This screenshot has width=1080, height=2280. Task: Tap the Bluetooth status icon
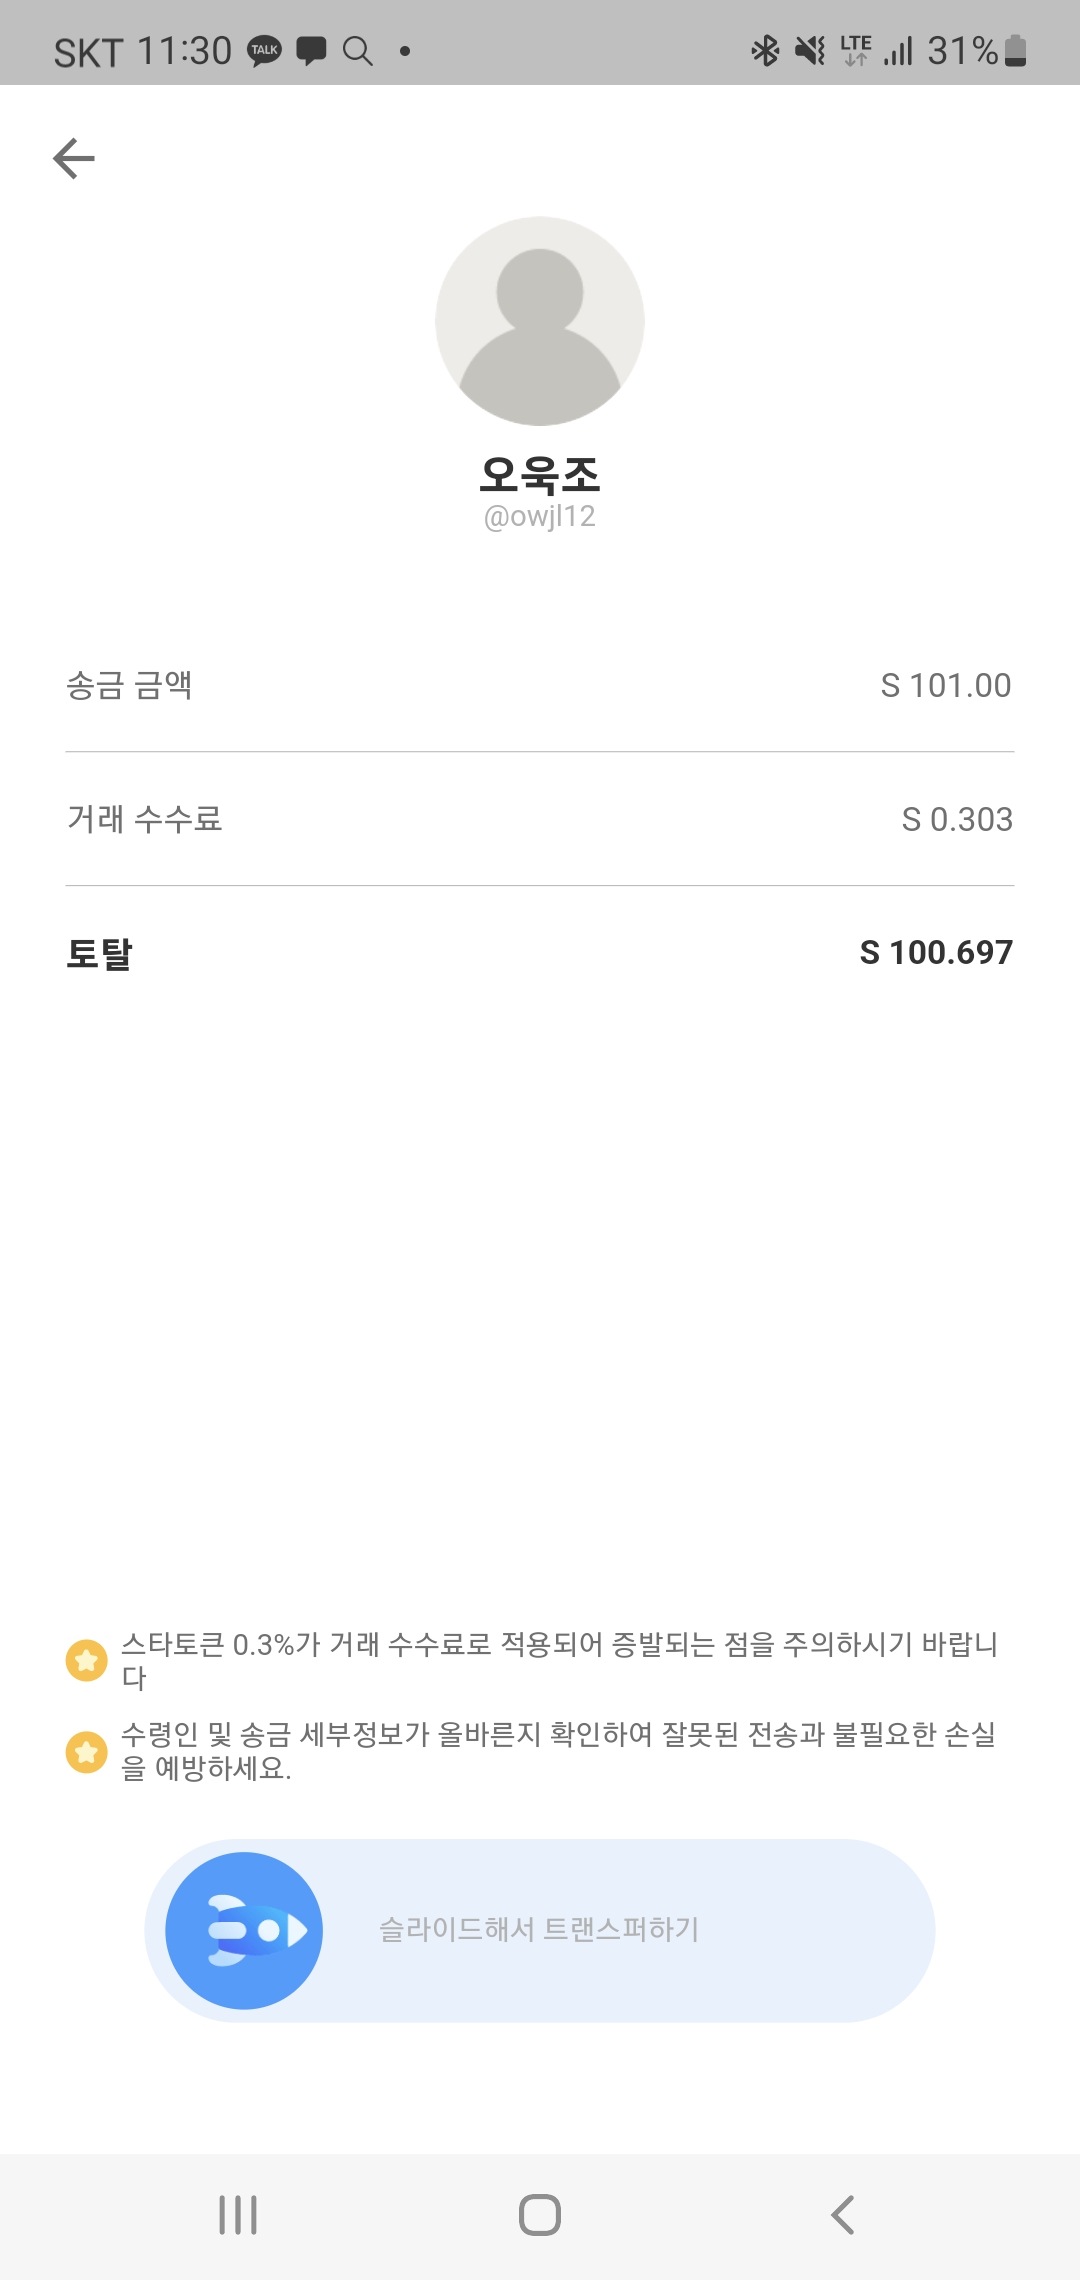765,50
